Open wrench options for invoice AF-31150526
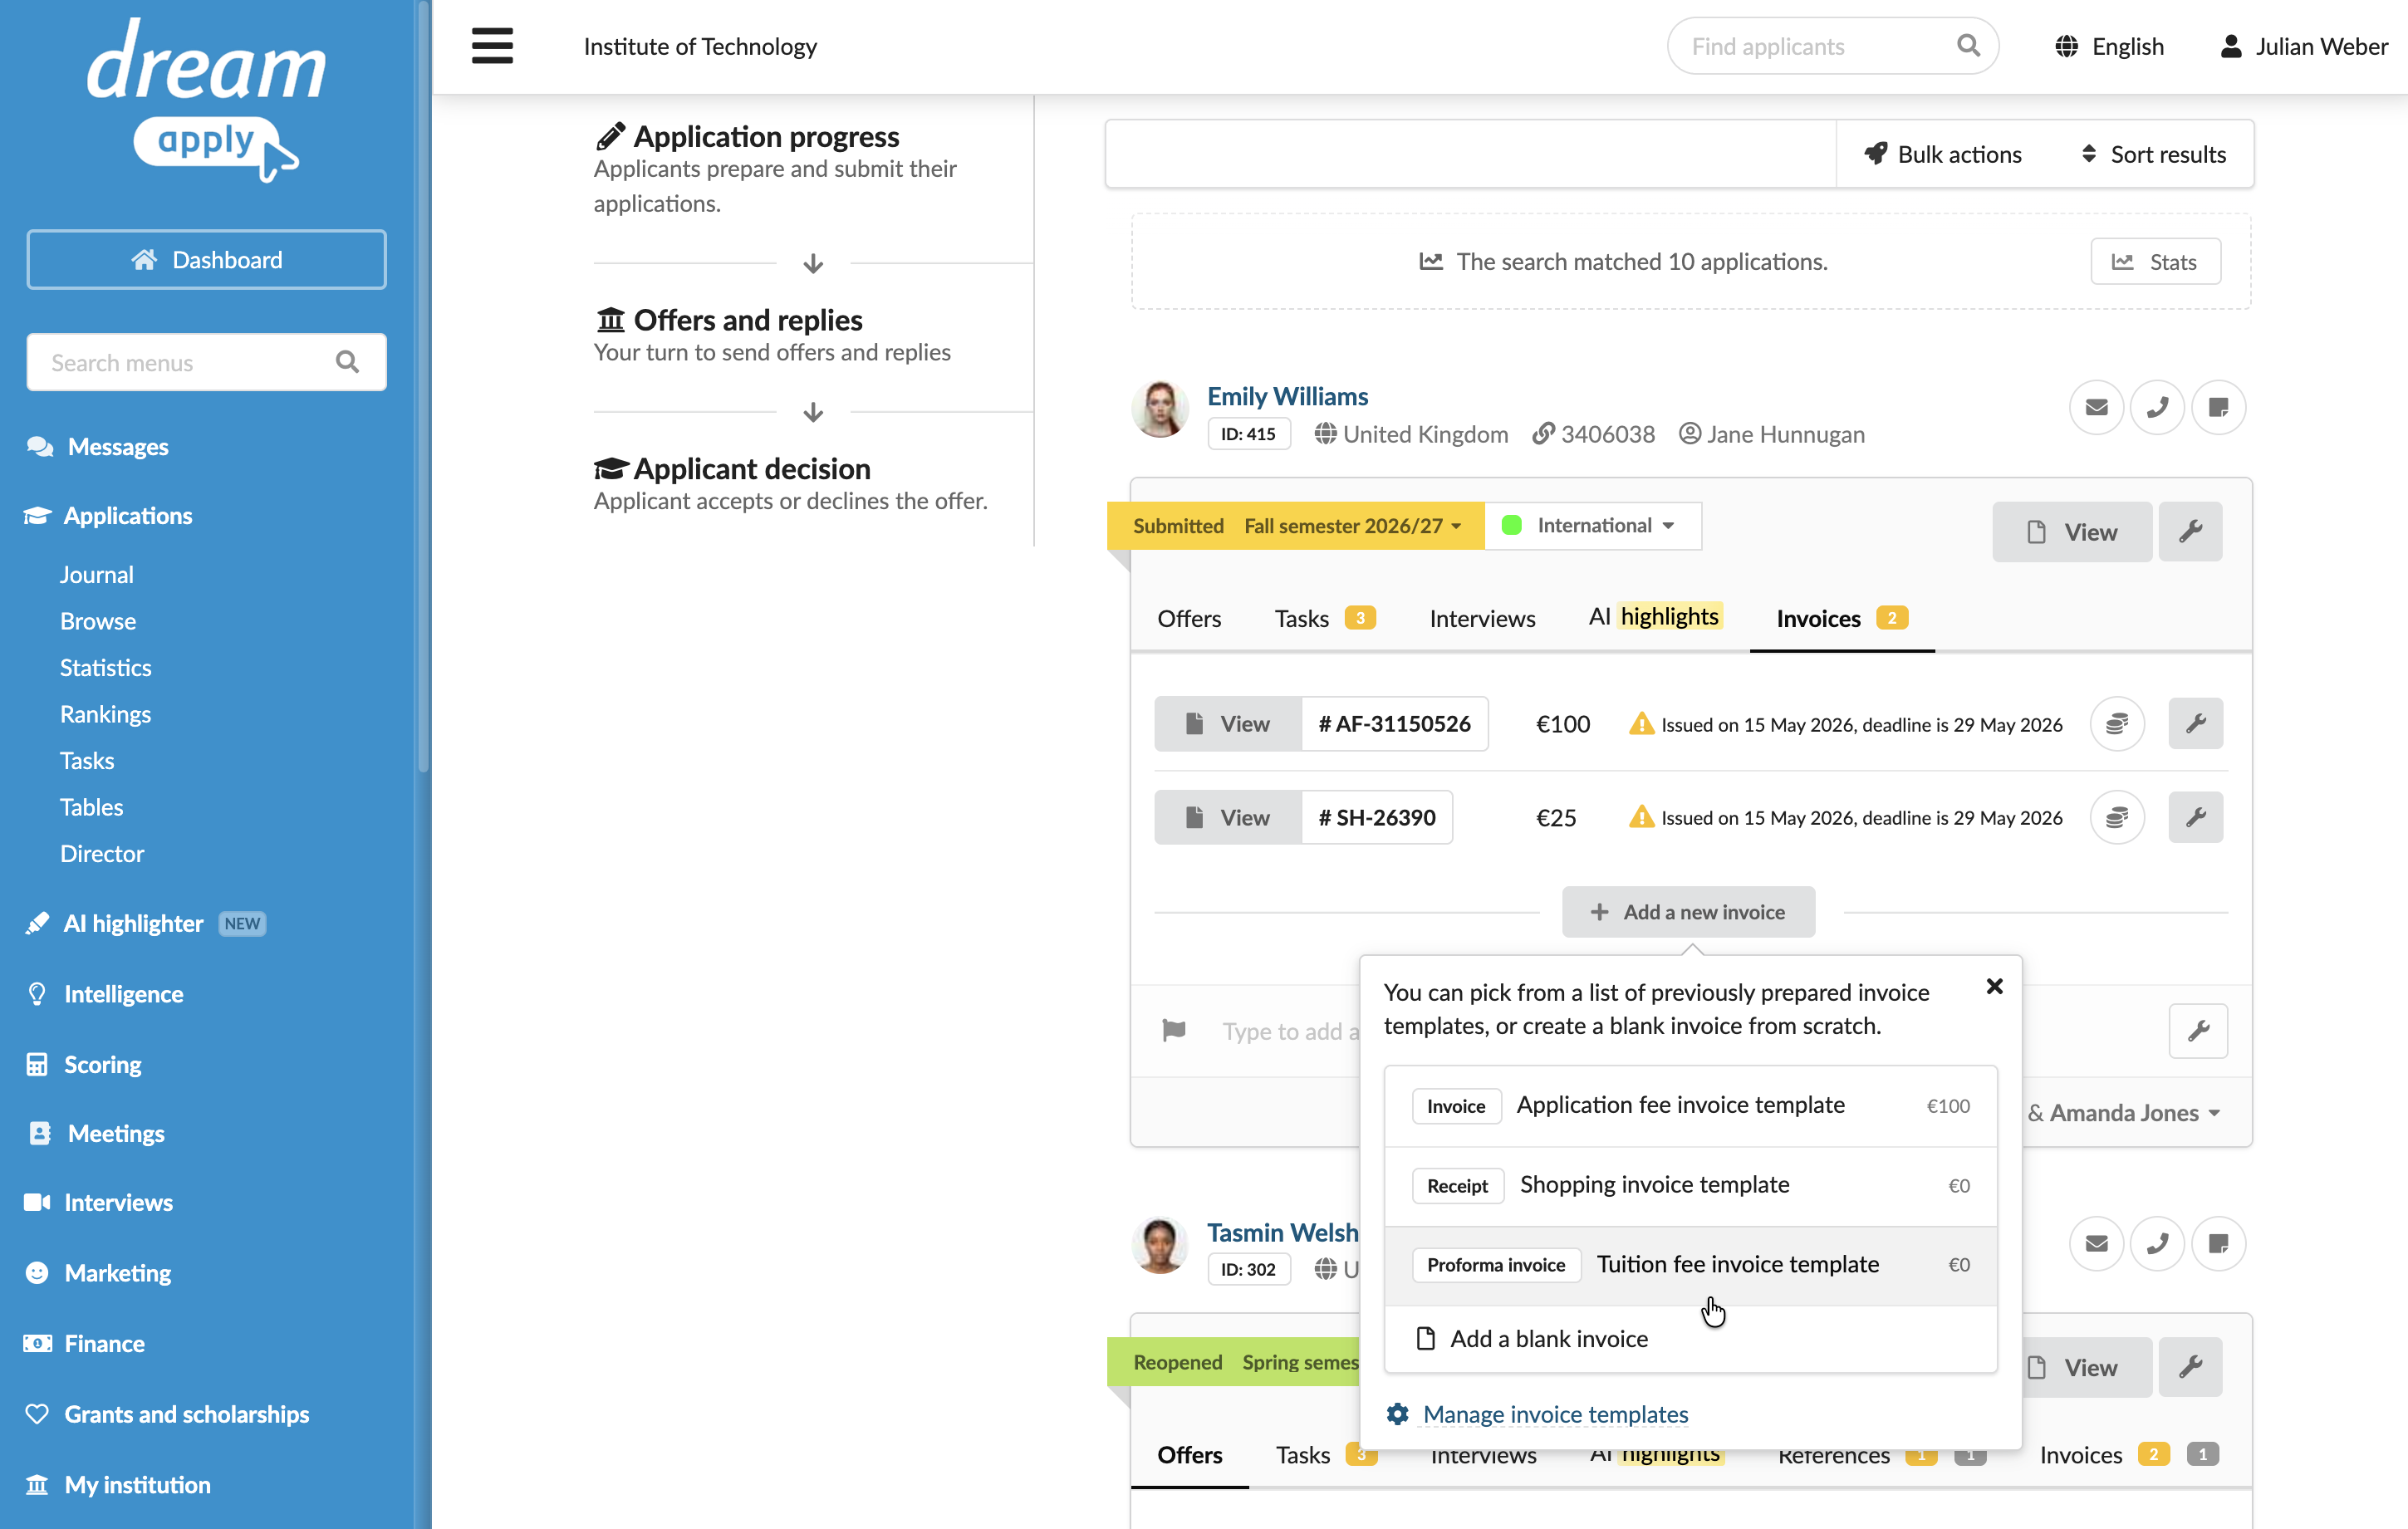Image resolution: width=2408 pixels, height=1529 pixels. (2195, 724)
